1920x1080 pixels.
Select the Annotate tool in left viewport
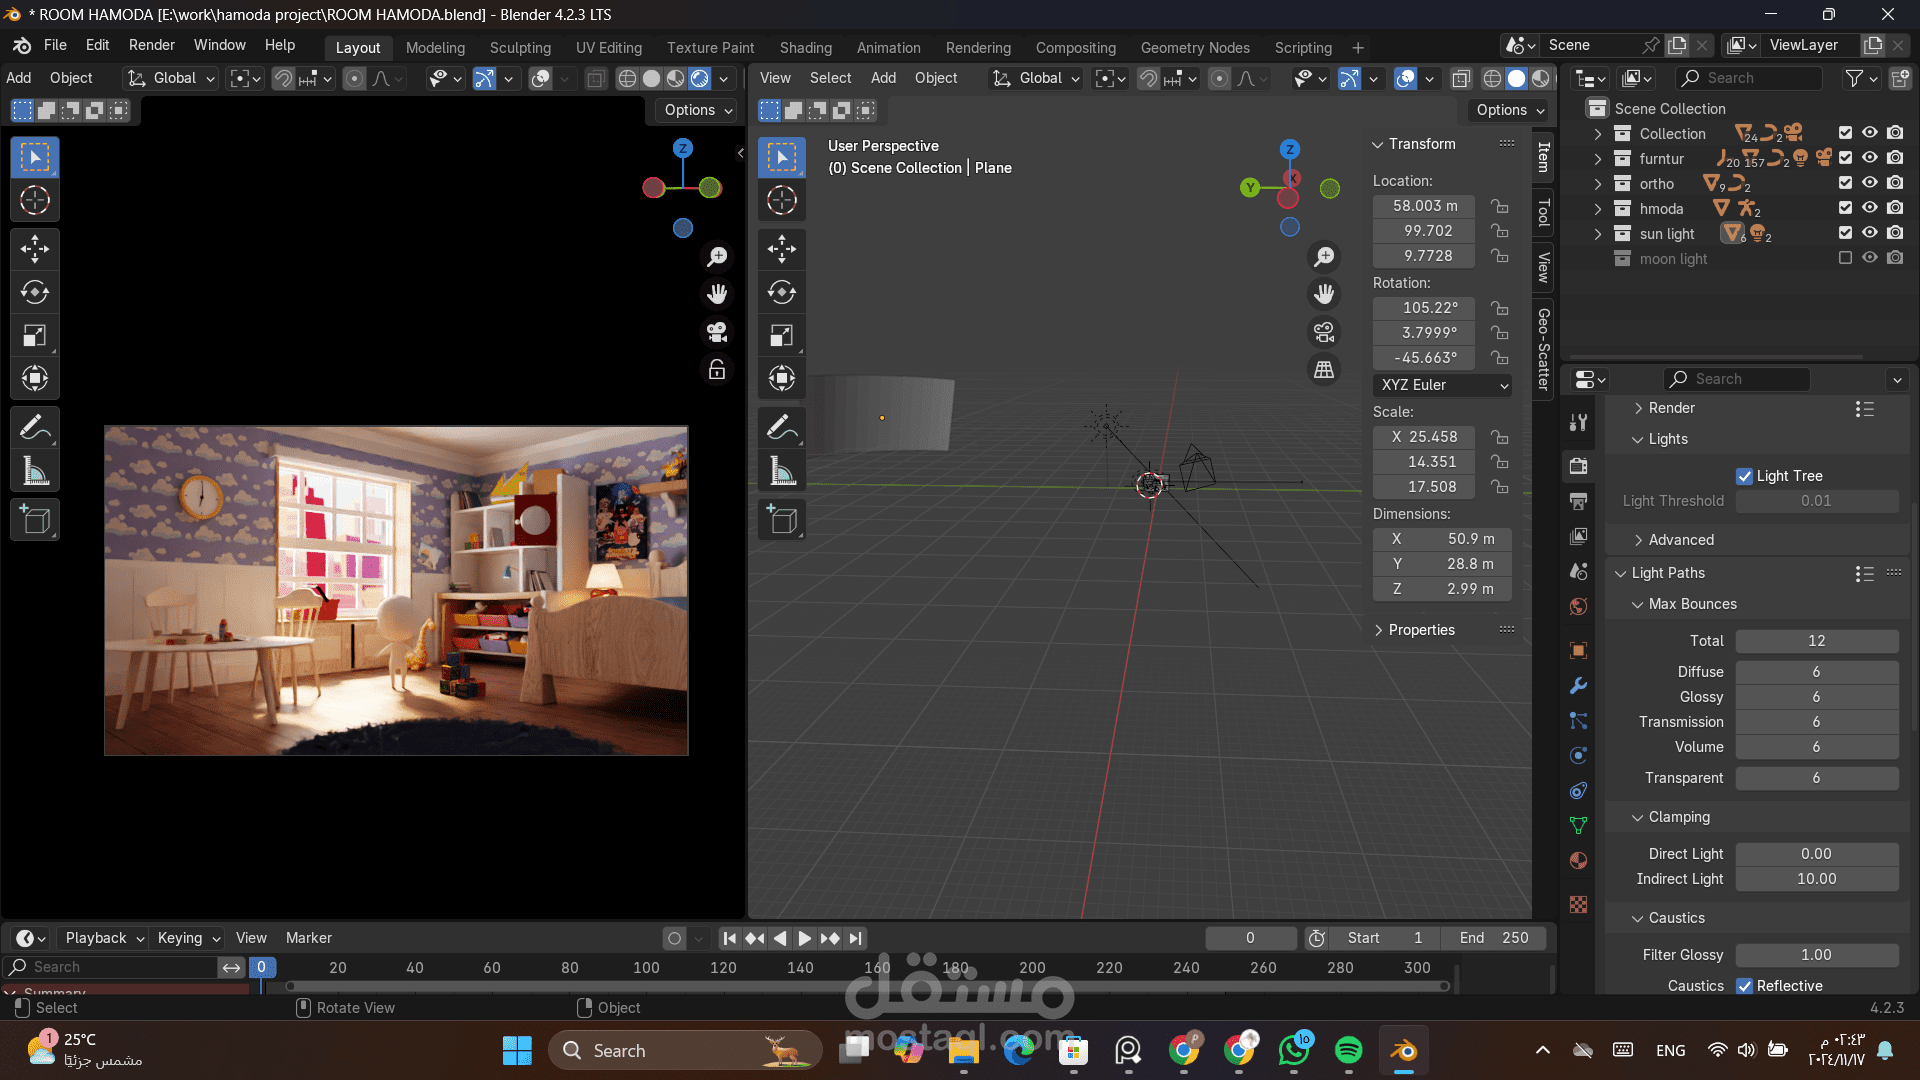(35, 428)
